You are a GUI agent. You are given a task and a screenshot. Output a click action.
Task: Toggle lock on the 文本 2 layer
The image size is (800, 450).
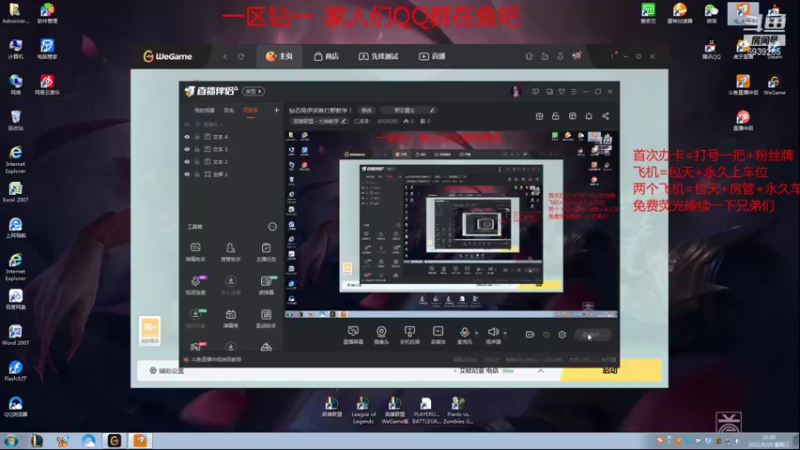coord(197,162)
